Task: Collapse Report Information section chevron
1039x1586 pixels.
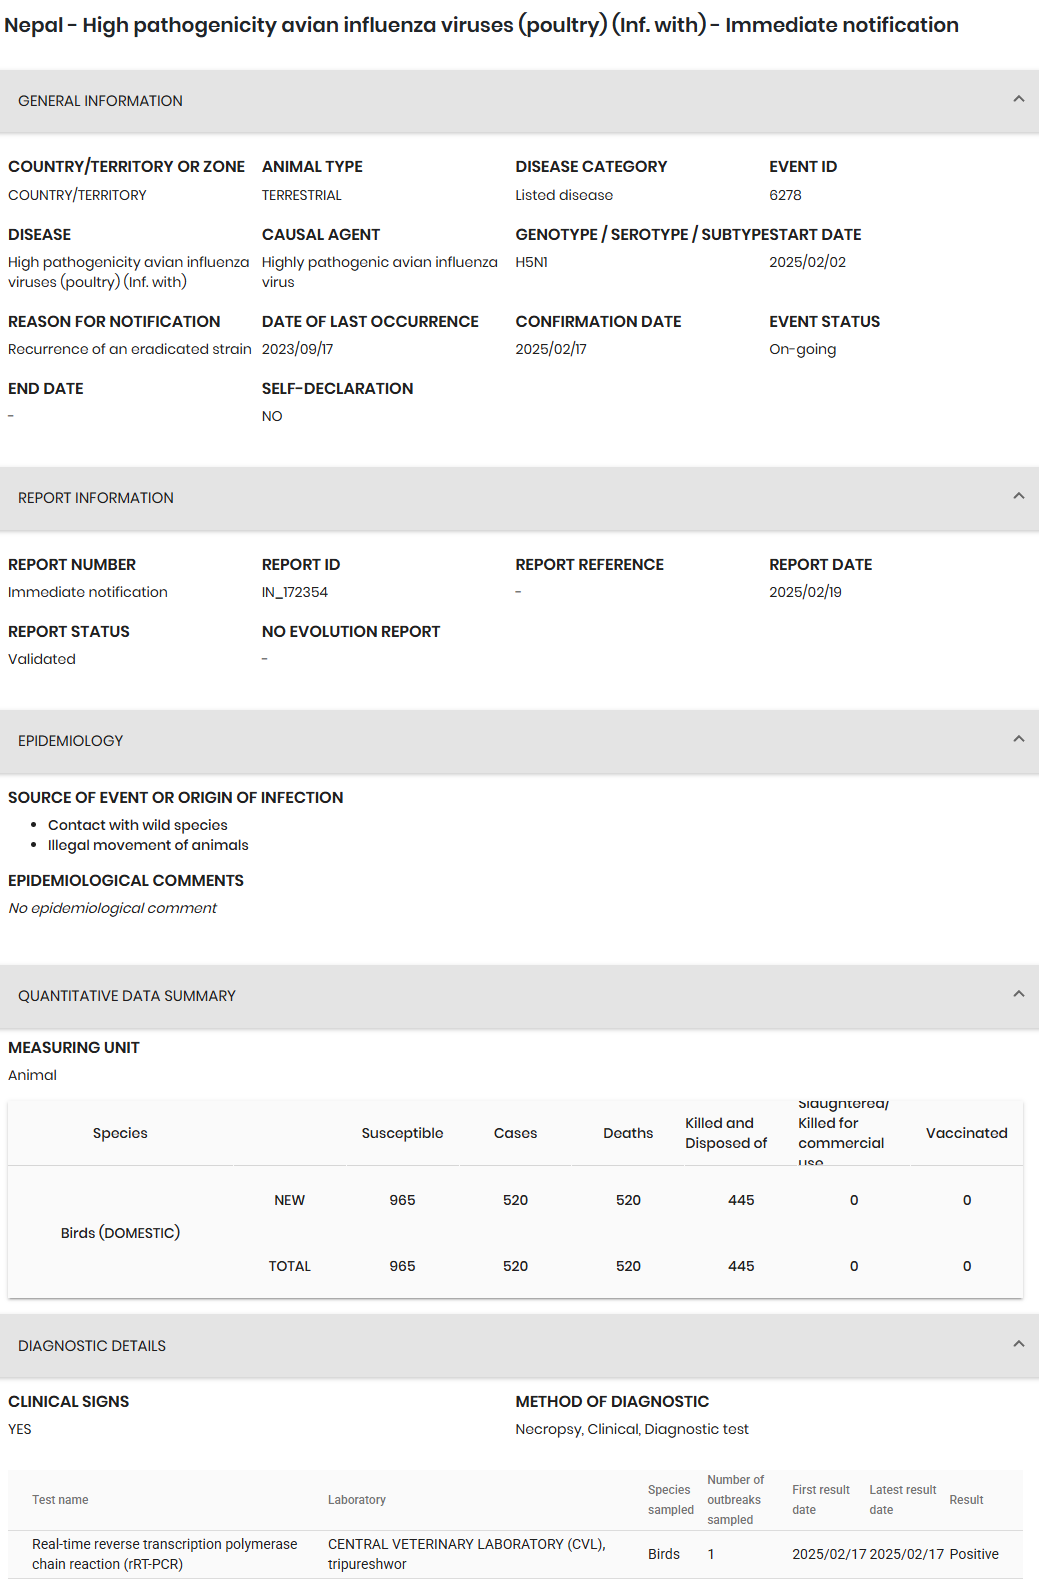Action: pyautogui.click(x=1018, y=496)
